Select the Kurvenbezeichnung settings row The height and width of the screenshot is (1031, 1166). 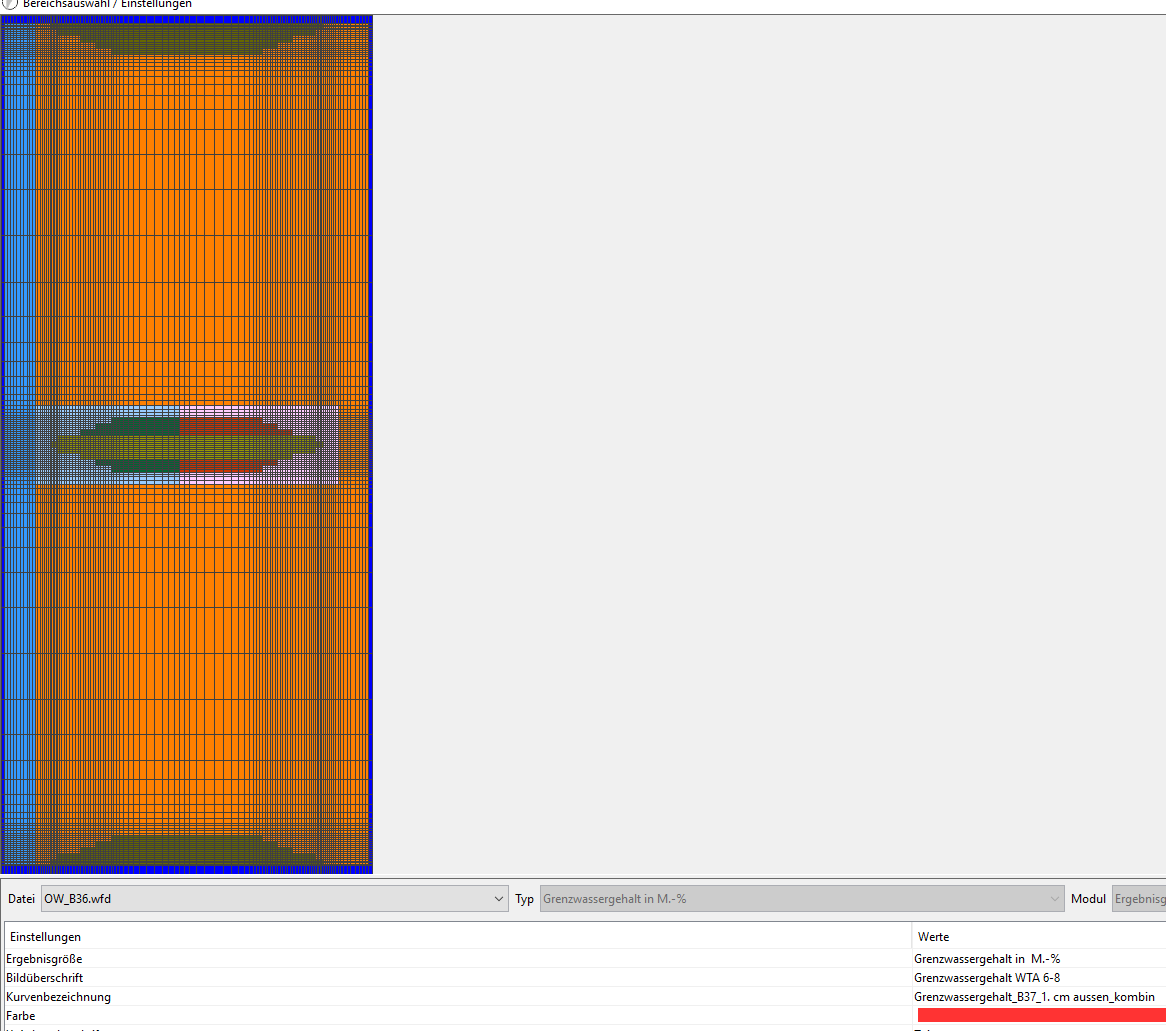coord(58,997)
